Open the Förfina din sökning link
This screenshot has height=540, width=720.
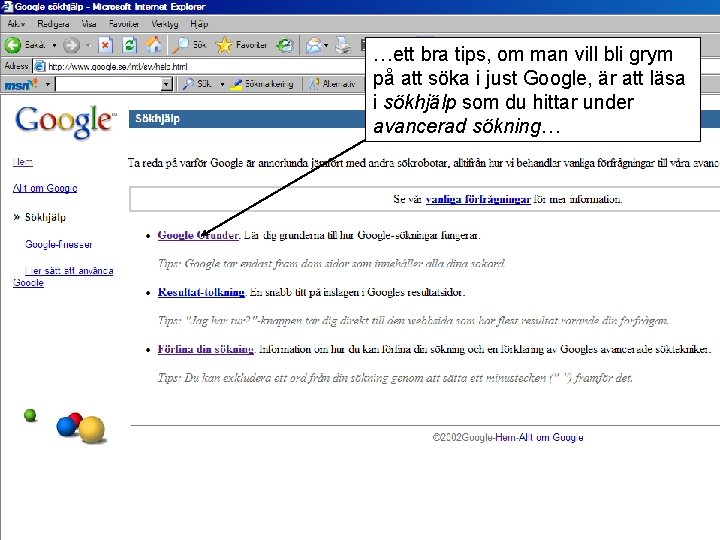pyautogui.click(x=206, y=349)
